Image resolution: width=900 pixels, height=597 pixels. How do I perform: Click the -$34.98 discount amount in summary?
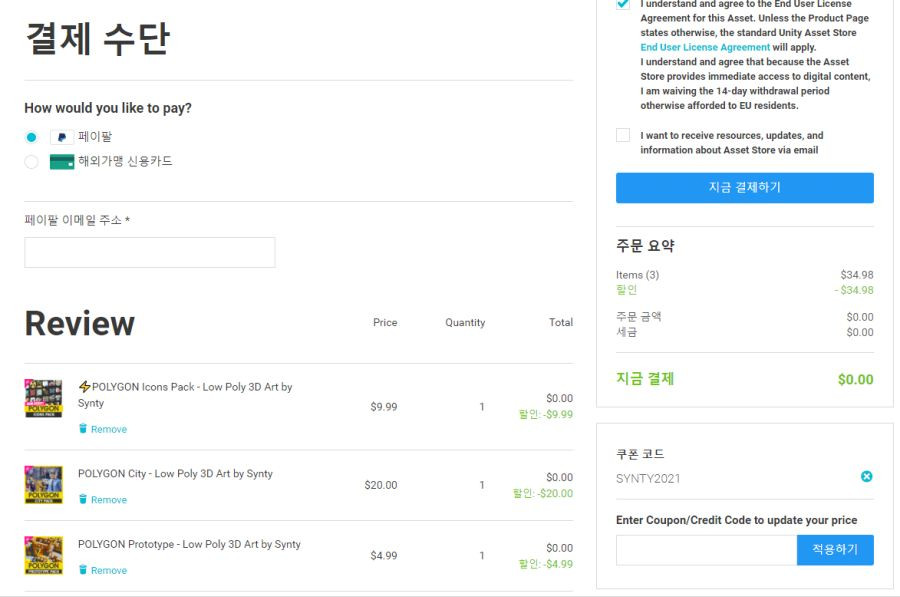click(x=854, y=290)
